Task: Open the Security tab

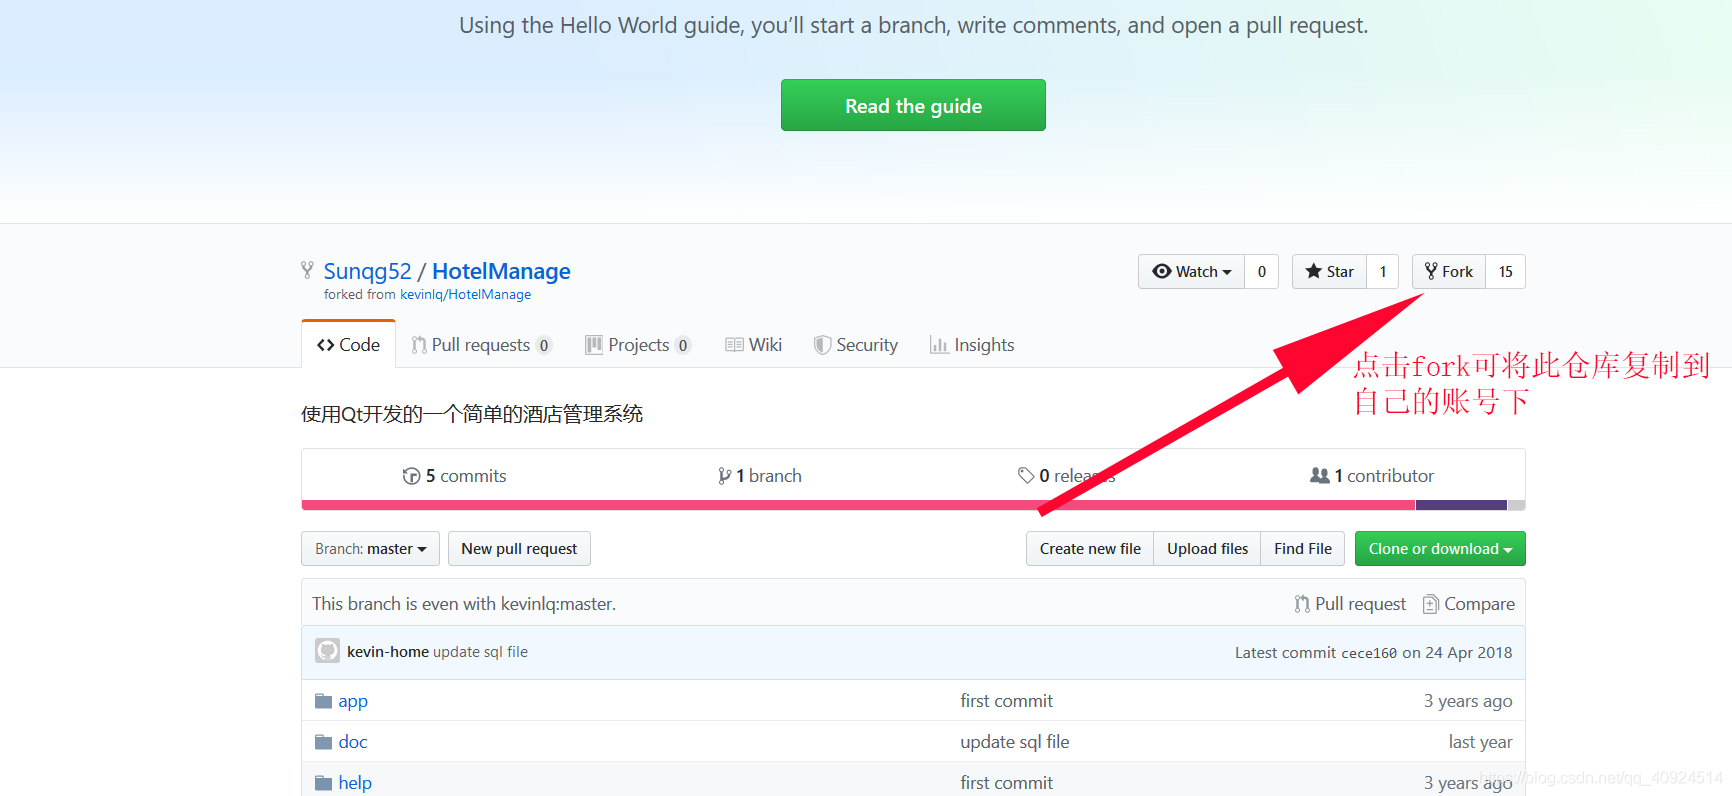Action: [x=856, y=345]
